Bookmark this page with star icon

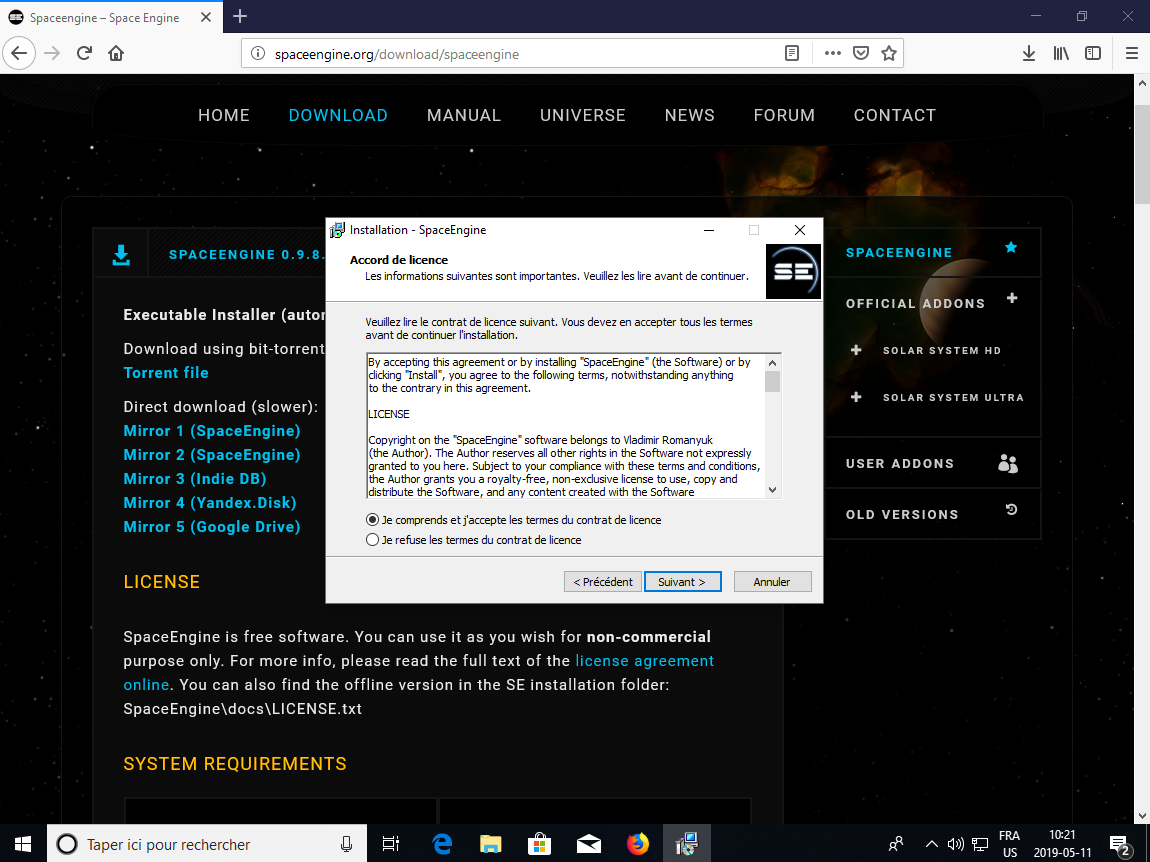tap(888, 53)
